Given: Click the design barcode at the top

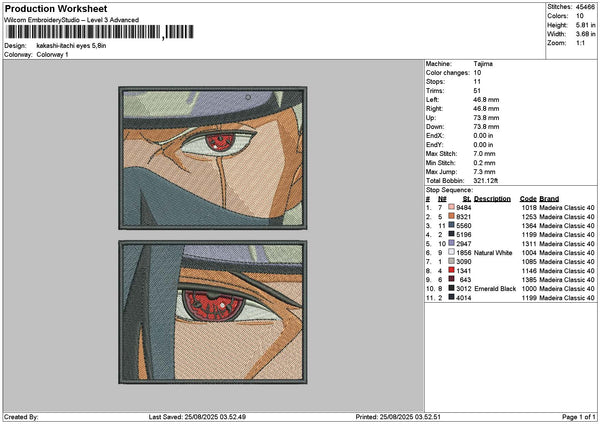Looking at the screenshot, I should coord(100,32).
